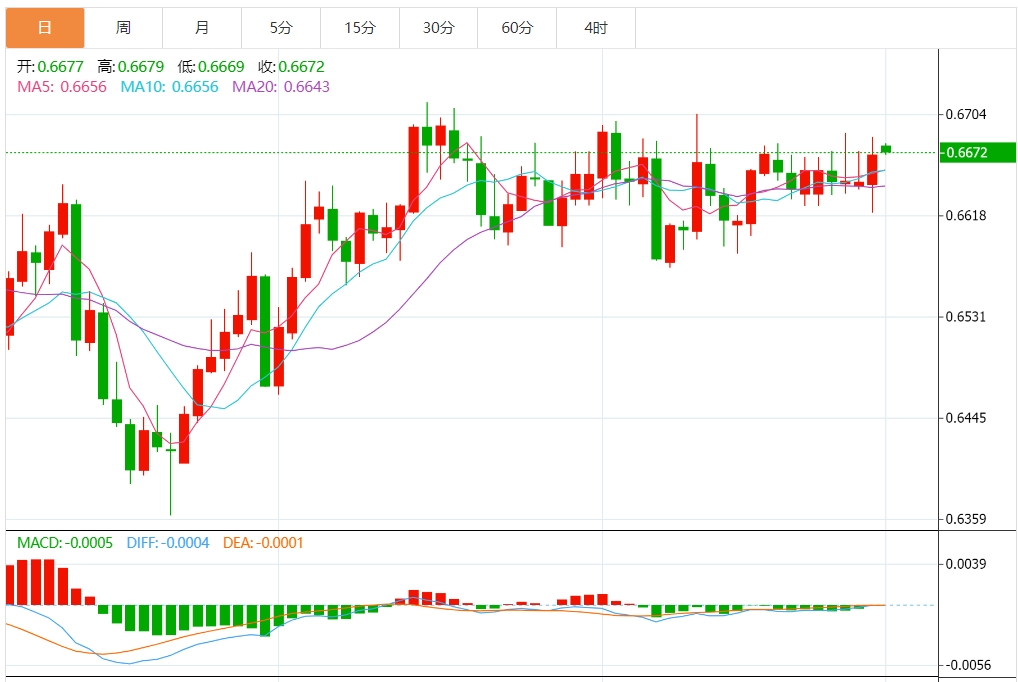The image size is (1018, 682).
Task: Click the MA5: 0.6656 indicator label
Action: click(x=62, y=87)
